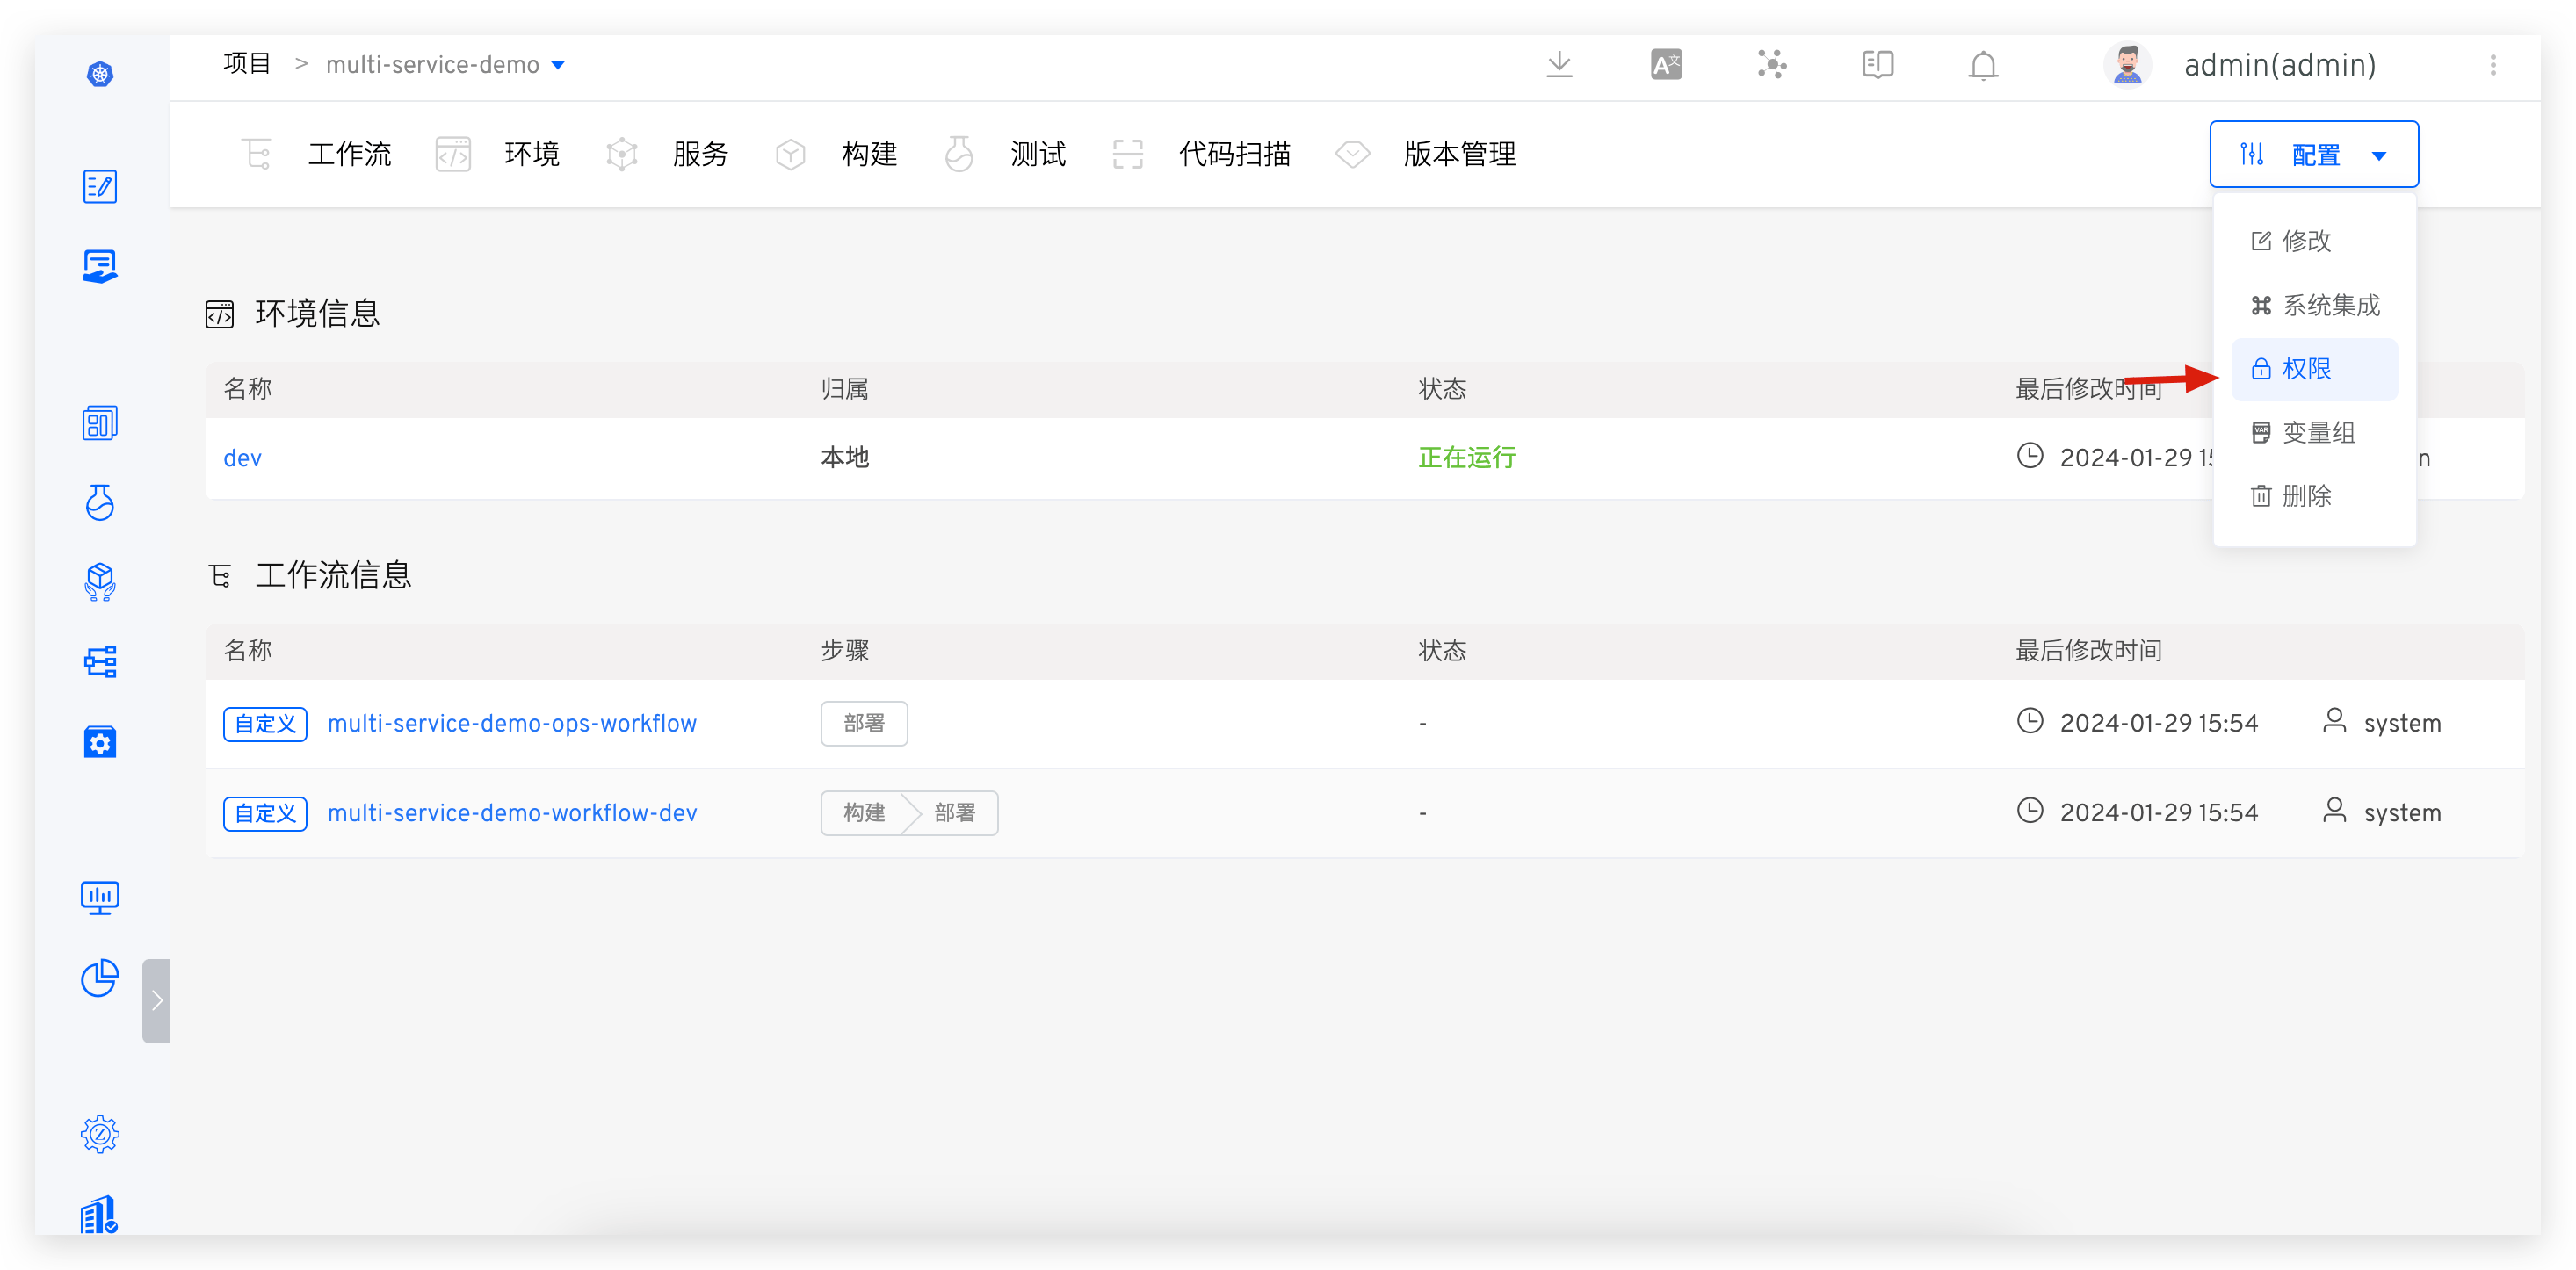The width and height of the screenshot is (2576, 1270).
Task: Open the 代码扫描 tab
Action: 1235,154
